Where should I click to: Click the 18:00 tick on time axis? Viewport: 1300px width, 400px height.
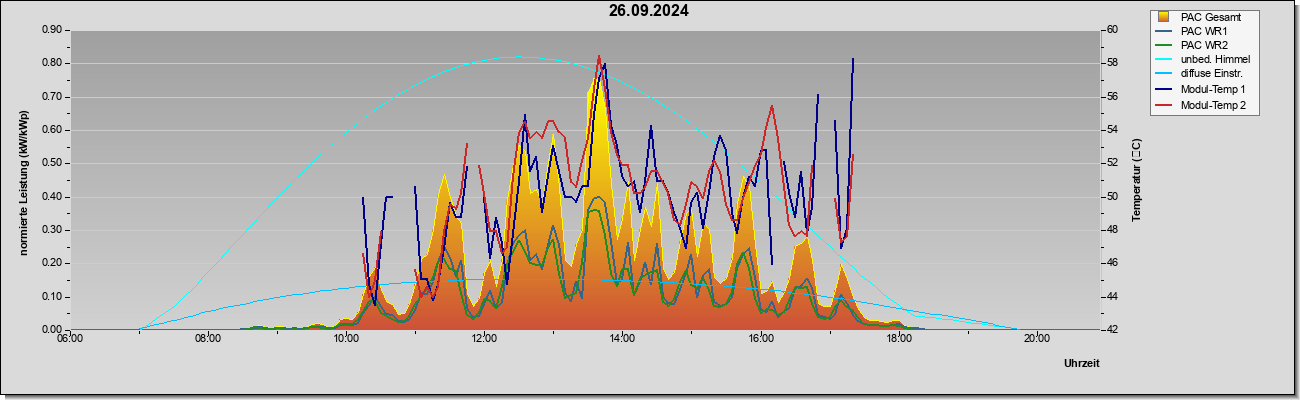click(x=899, y=338)
